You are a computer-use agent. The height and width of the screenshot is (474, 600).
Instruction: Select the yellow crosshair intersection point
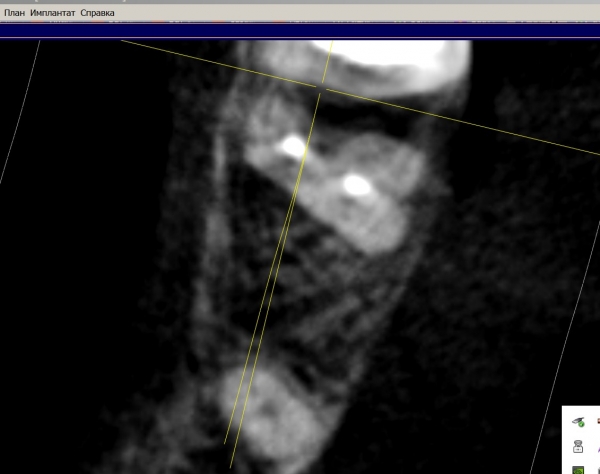(321, 89)
